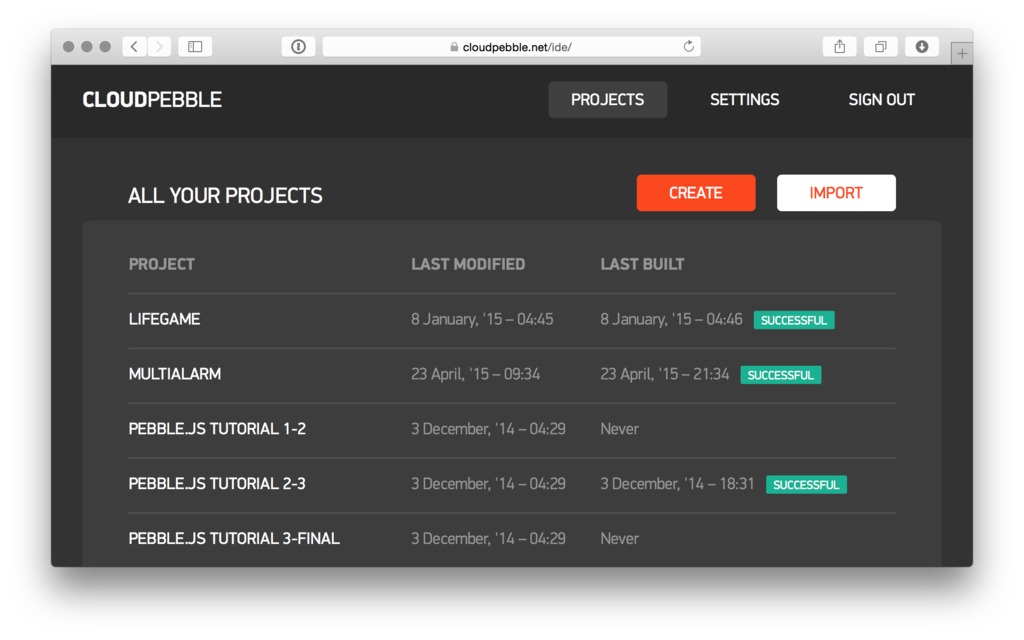Add a new tab with plus button

pyautogui.click(x=962, y=54)
